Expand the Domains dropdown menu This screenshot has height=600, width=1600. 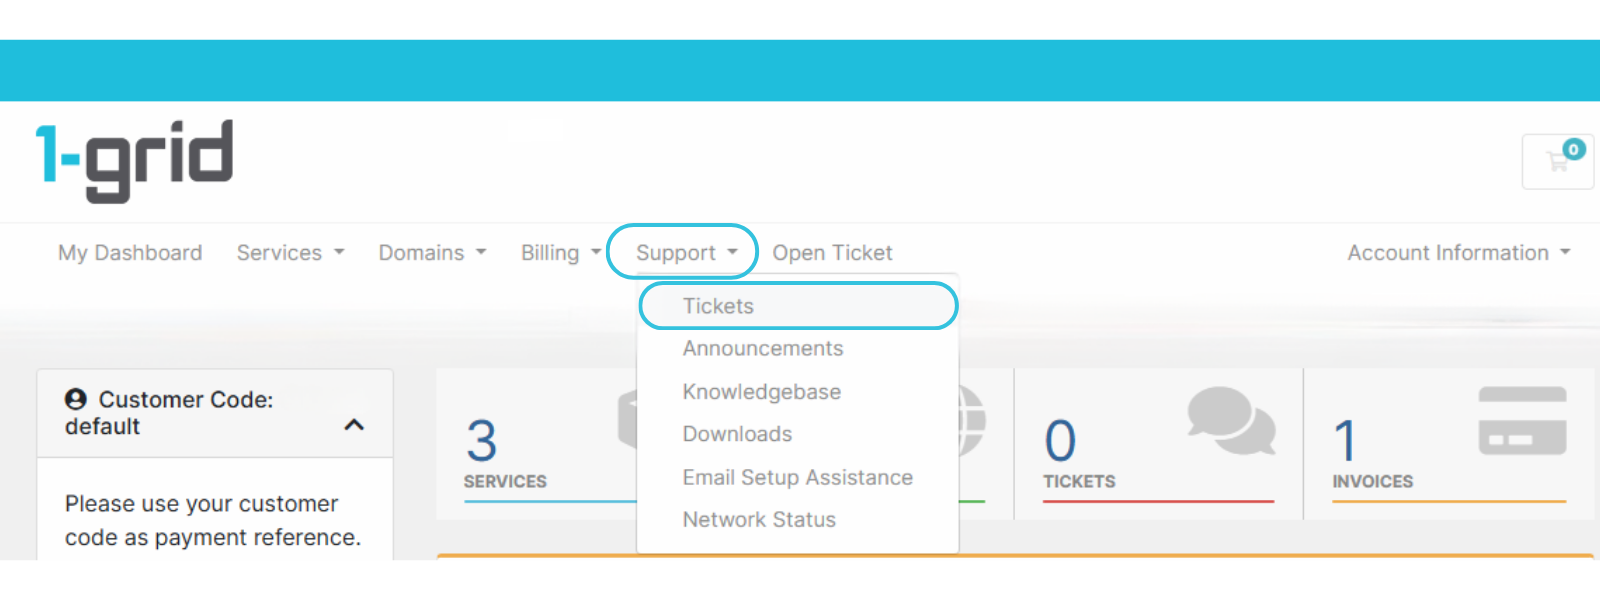[432, 253]
